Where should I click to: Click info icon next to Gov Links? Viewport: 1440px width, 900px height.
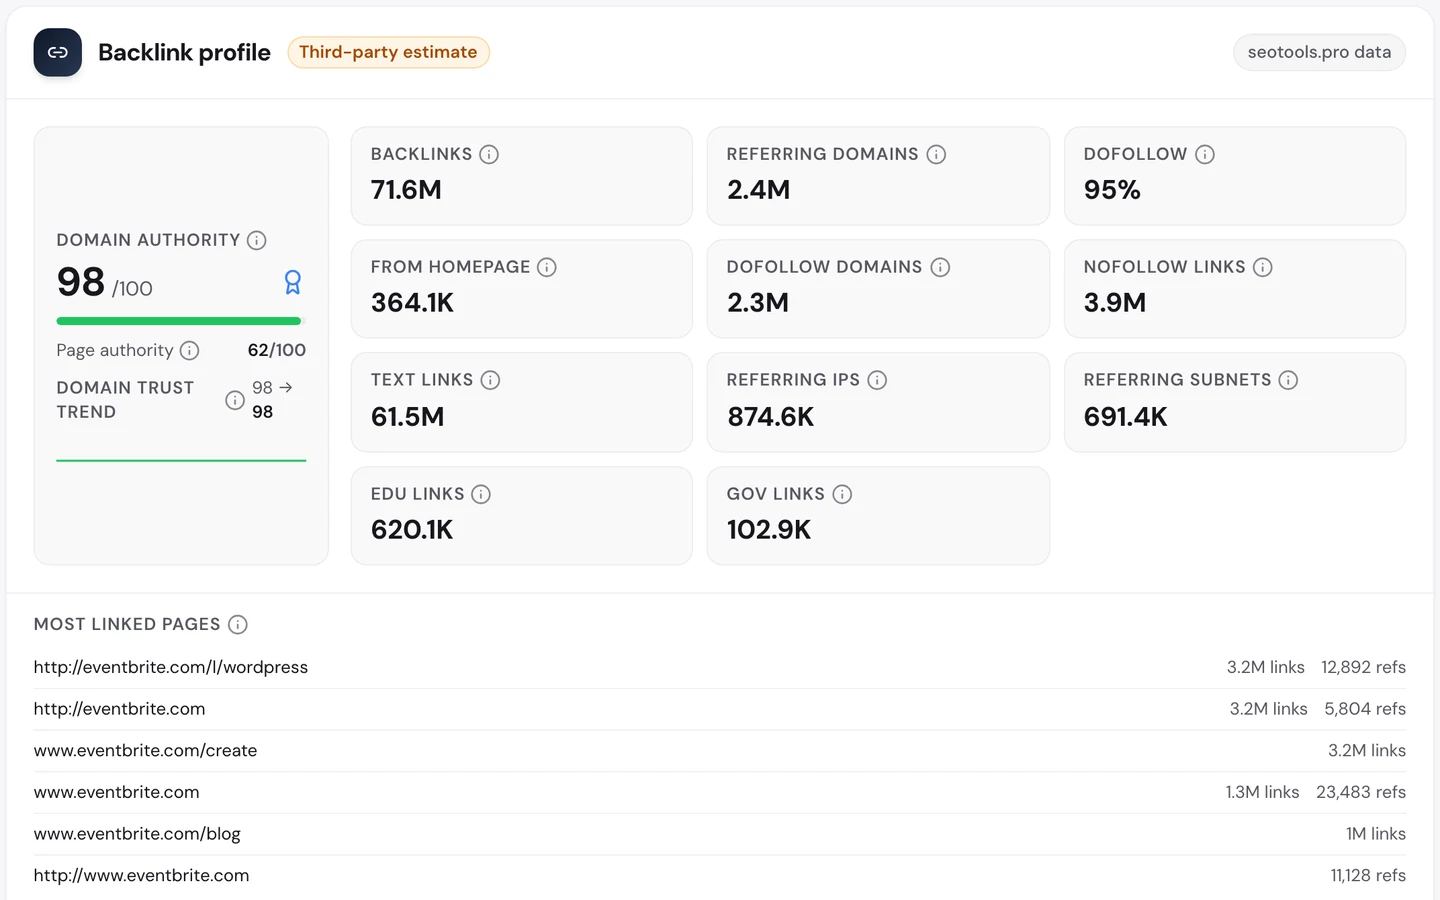point(842,494)
